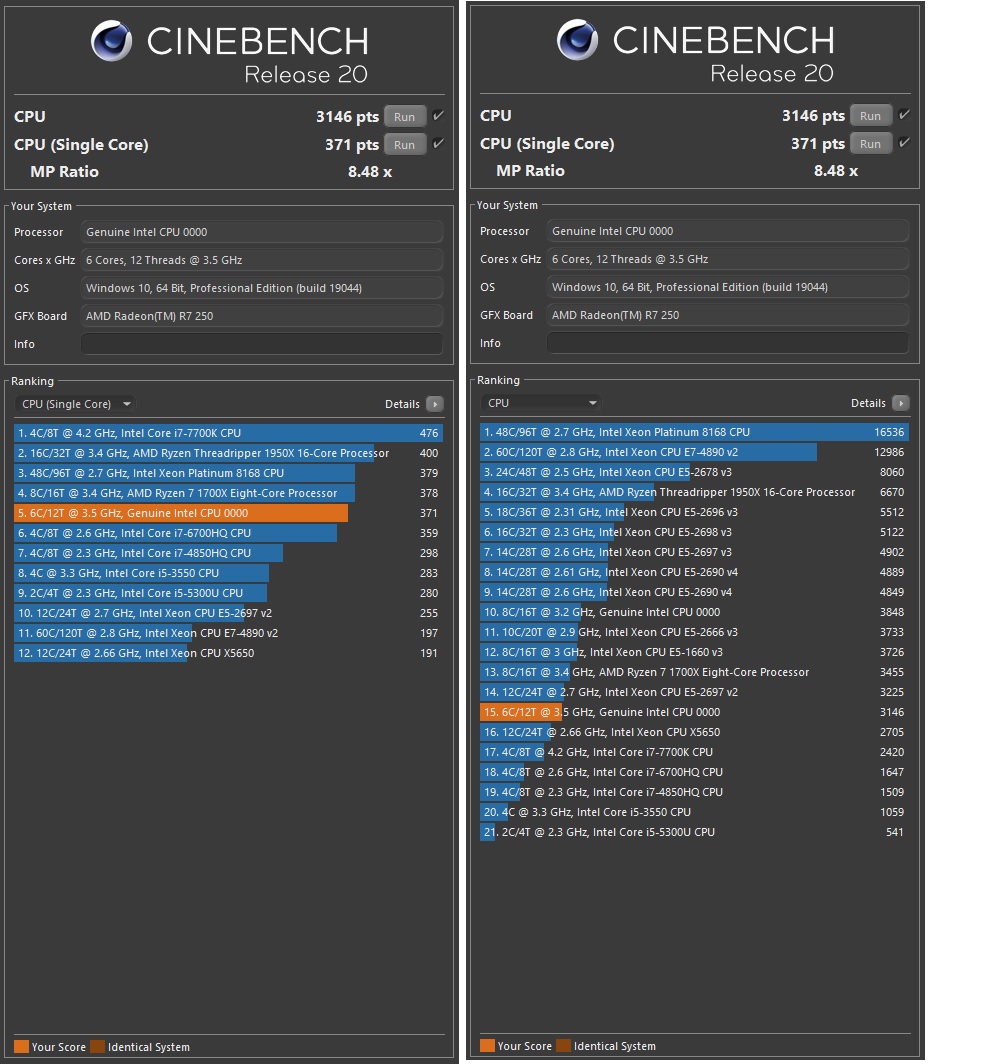Select i7-4850HQ row scoring 1509
This screenshot has width=1000, height=1064.
coord(695,793)
